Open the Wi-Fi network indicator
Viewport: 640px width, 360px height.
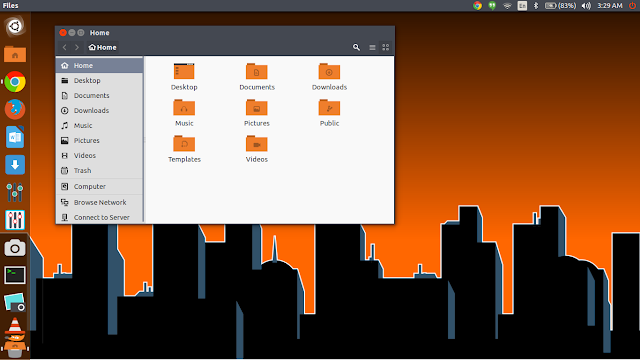[x=507, y=6]
